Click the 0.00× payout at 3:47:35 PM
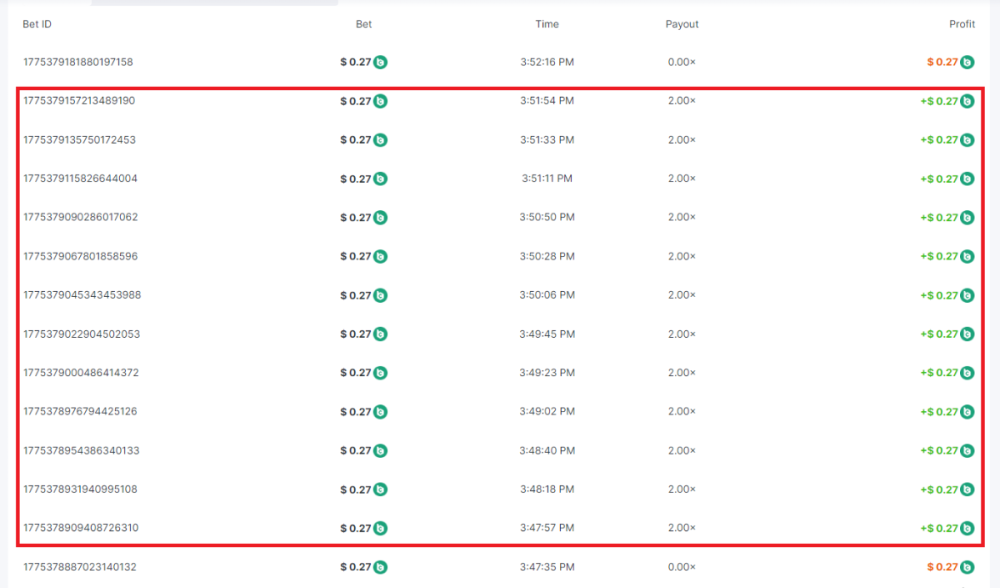Image resolution: width=1000 pixels, height=588 pixels. point(682,567)
